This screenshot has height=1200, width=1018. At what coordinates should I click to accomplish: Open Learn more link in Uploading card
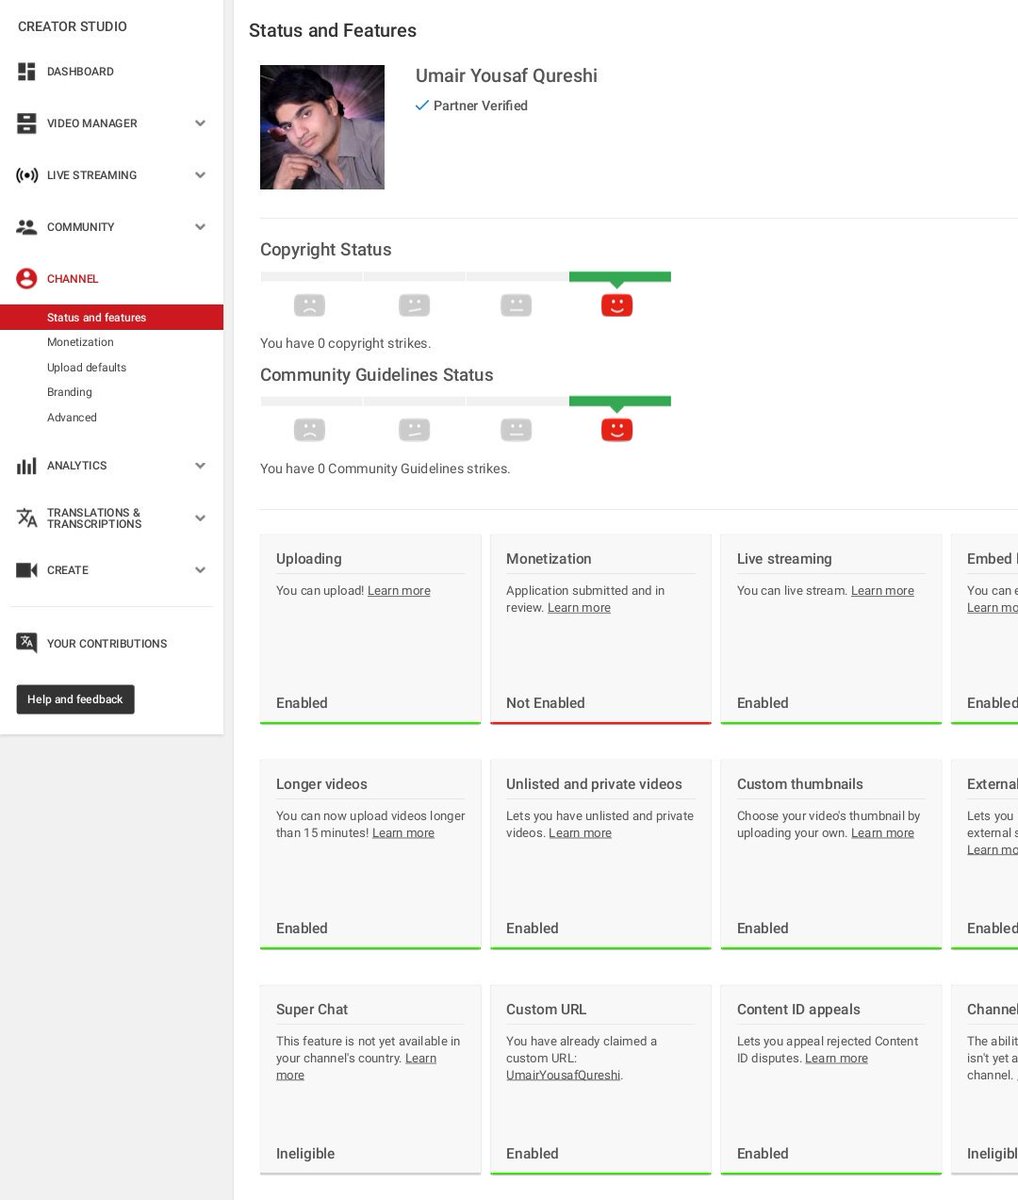click(x=399, y=591)
